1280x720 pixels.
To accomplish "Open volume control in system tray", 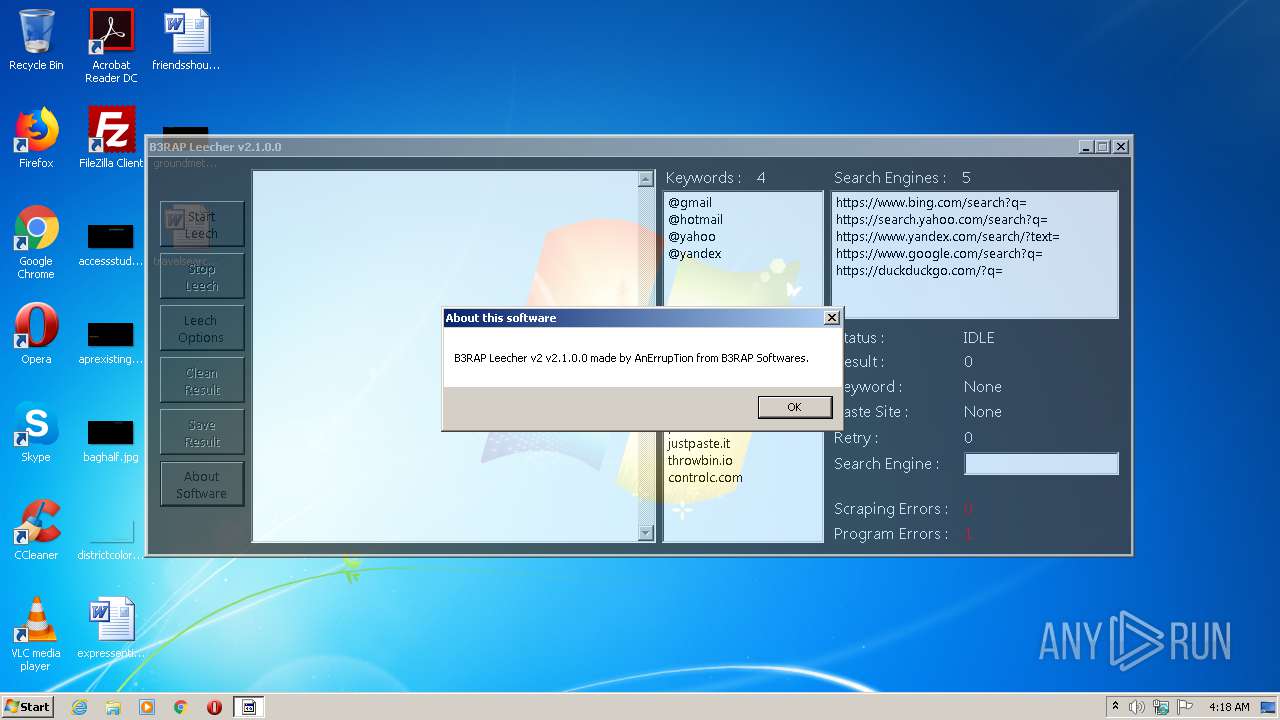I will tap(1137, 707).
